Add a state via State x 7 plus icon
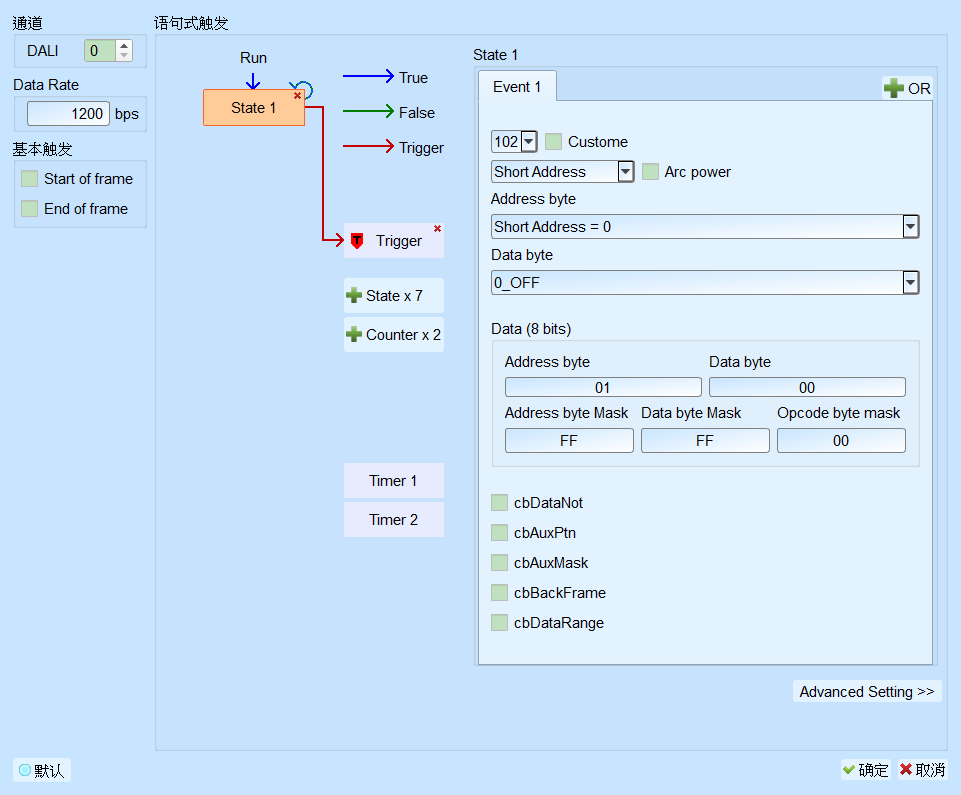 pos(354,295)
